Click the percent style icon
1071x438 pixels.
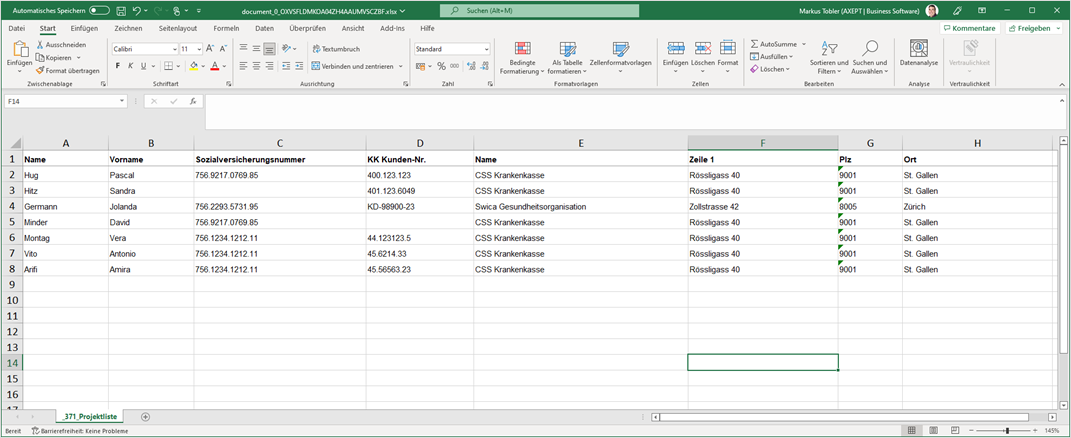point(441,66)
